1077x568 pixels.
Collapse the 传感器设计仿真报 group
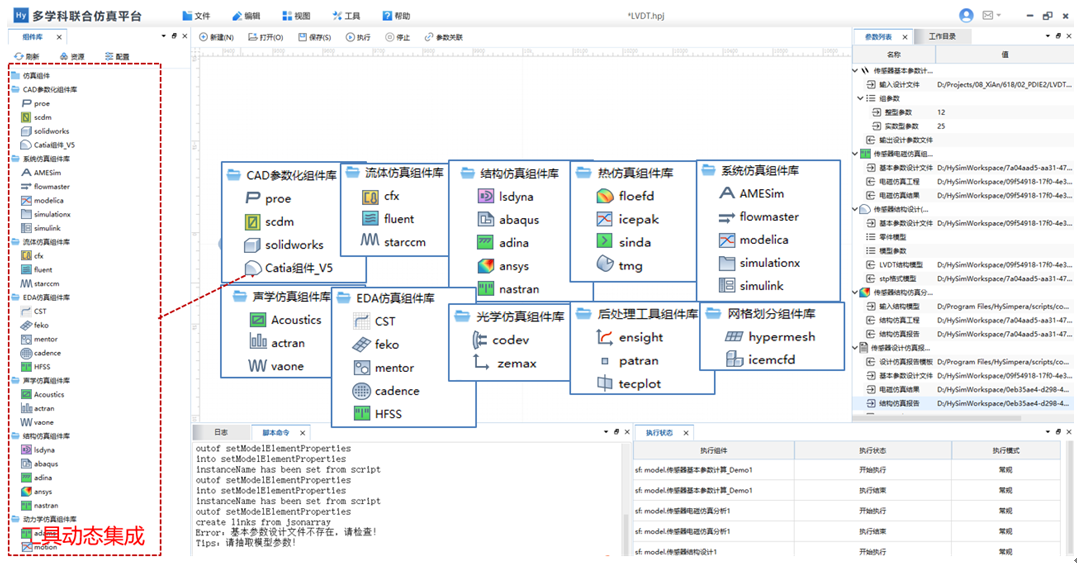[x=855, y=348]
